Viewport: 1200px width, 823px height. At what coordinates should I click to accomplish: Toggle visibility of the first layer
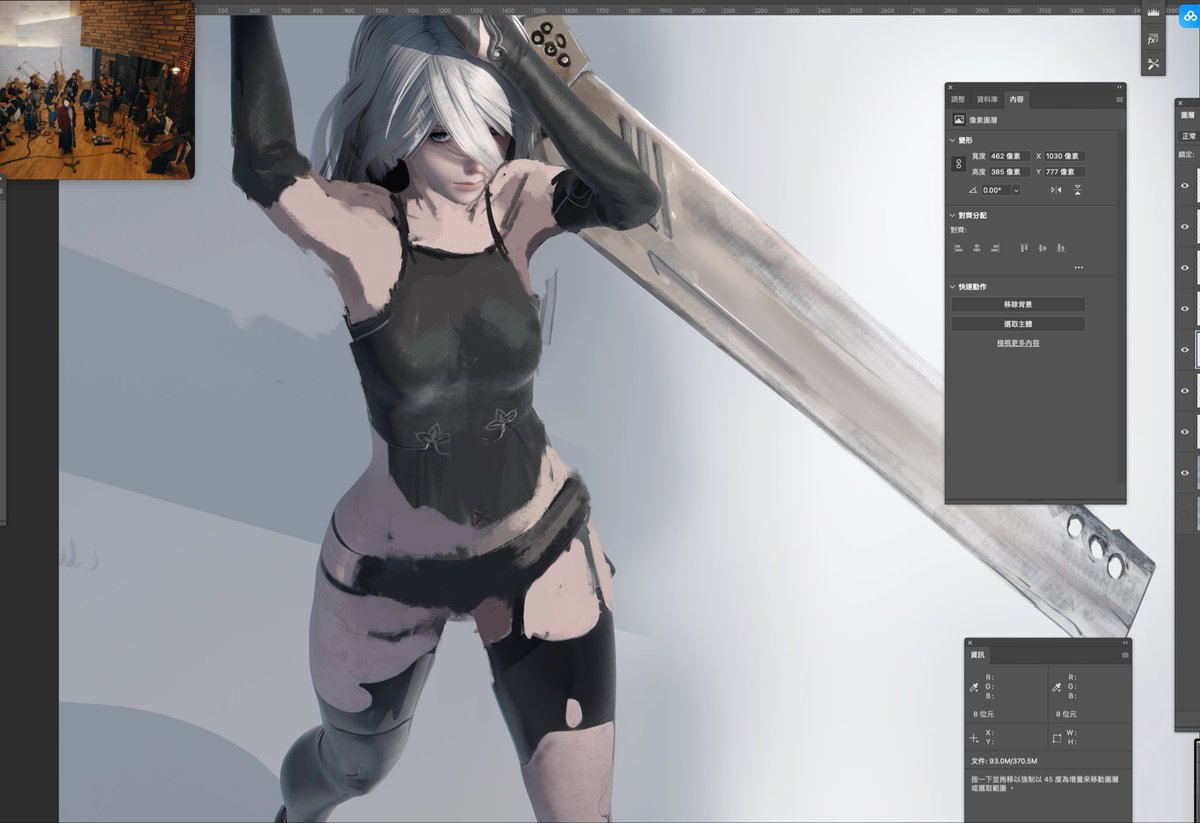[x=1185, y=186]
